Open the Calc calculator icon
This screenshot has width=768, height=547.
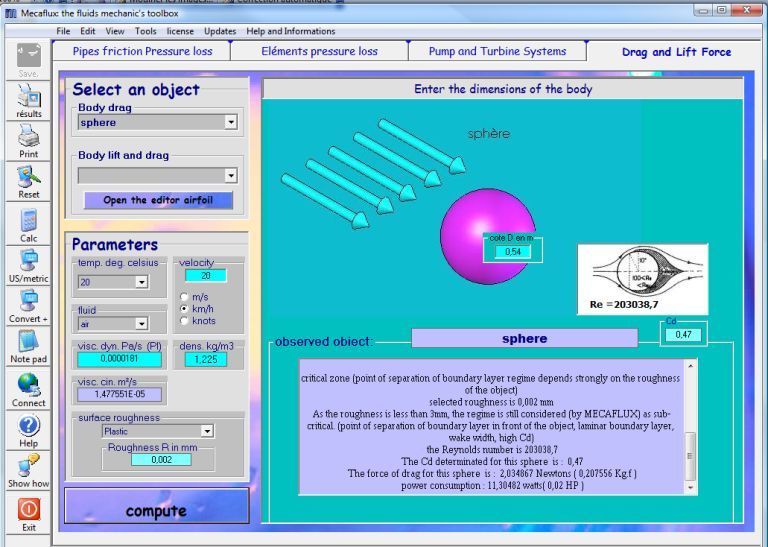coord(29,220)
